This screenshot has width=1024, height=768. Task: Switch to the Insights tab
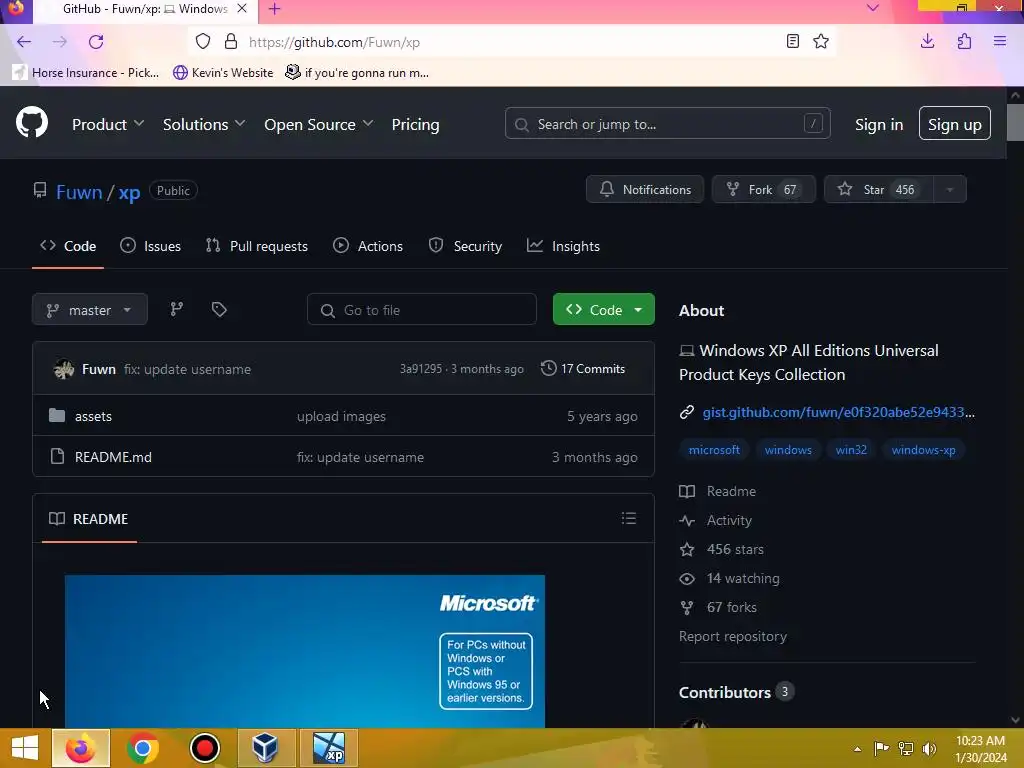coord(563,246)
